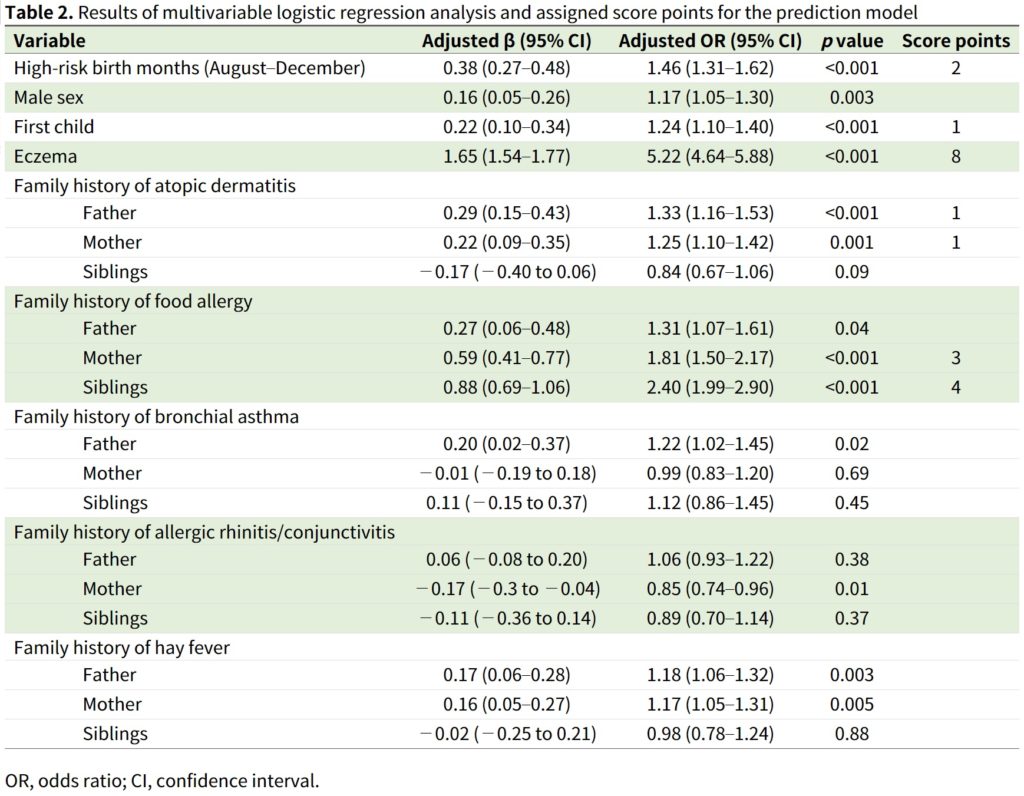Click 'Family history of allergic rhinitis/conjunctivitis' heading

click(x=204, y=531)
